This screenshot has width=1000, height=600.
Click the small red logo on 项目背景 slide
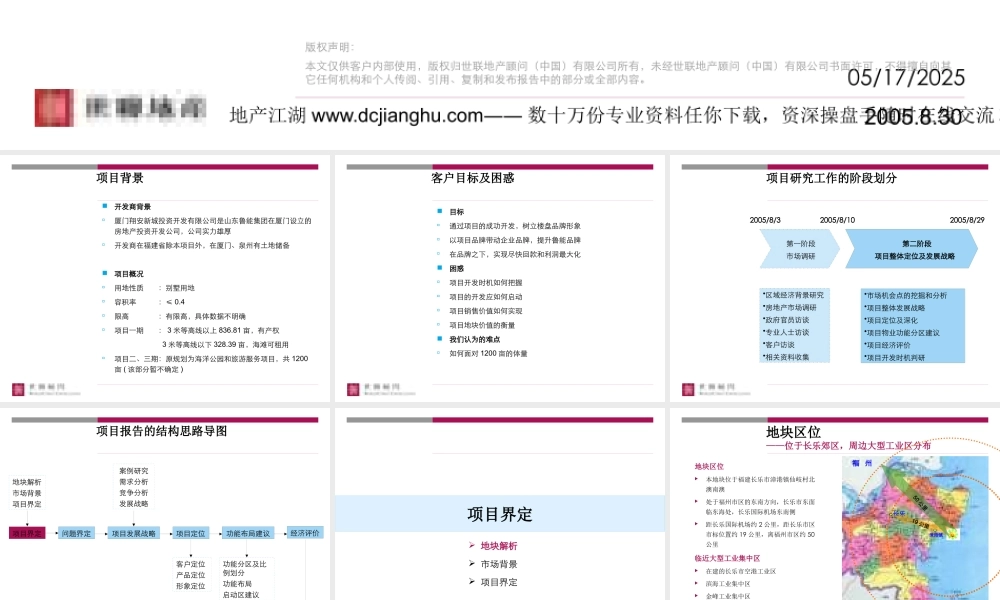tap(18, 389)
